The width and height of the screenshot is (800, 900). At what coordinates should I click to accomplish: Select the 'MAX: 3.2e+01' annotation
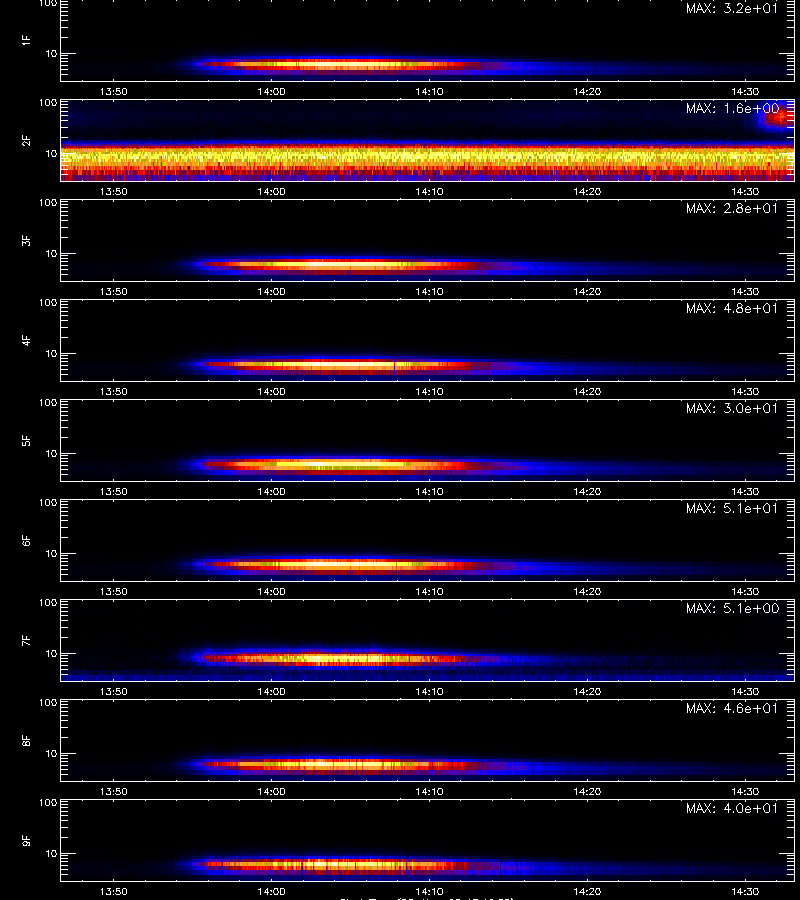732,9
